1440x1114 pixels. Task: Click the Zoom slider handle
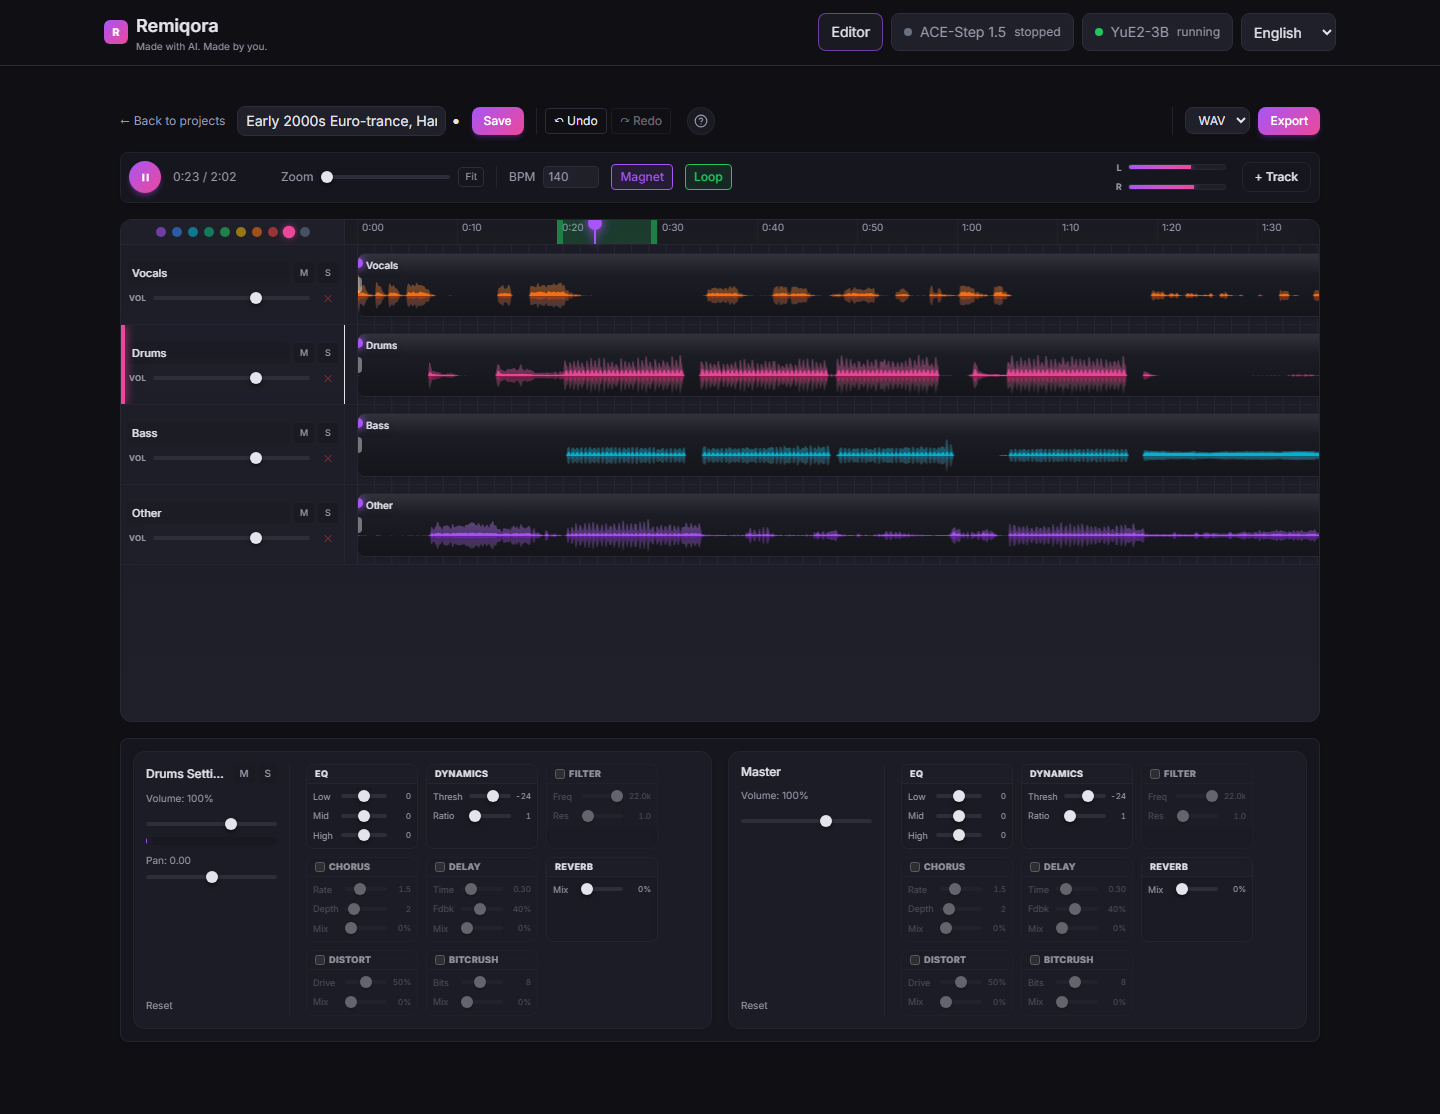tap(327, 177)
